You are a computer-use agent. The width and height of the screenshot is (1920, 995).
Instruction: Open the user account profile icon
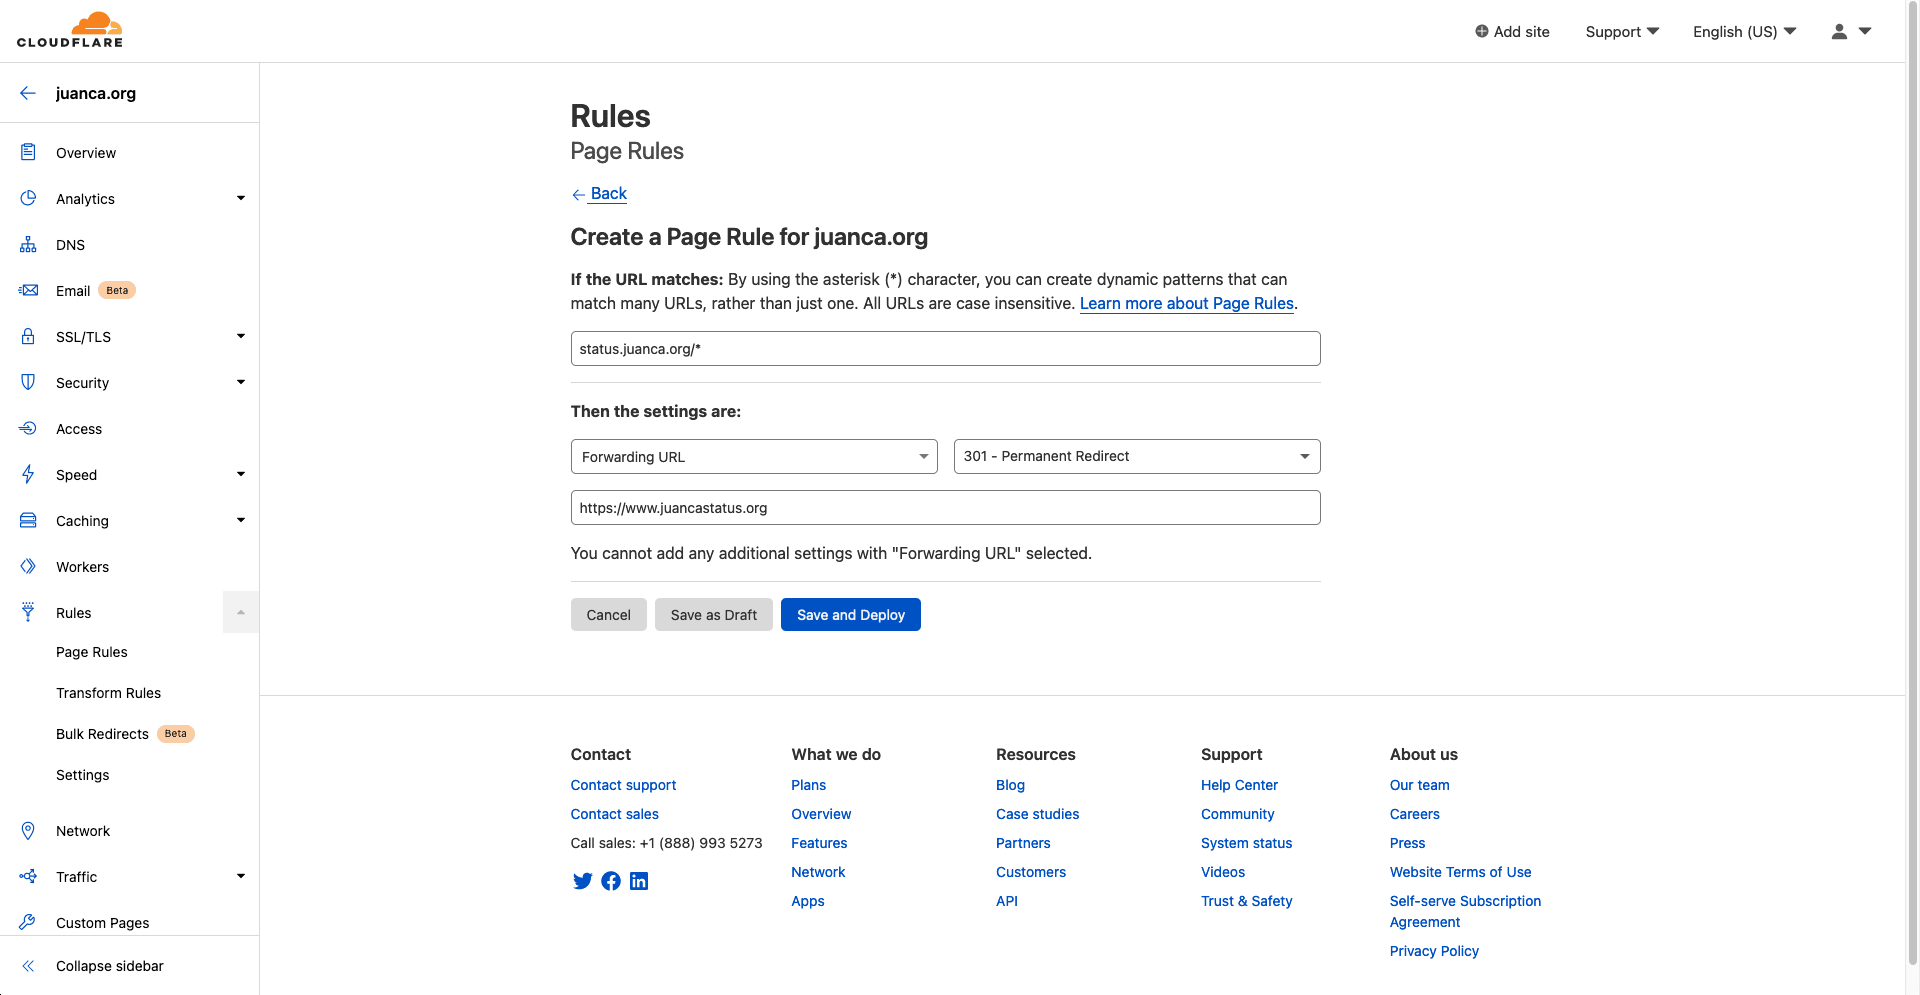point(1839,31)
